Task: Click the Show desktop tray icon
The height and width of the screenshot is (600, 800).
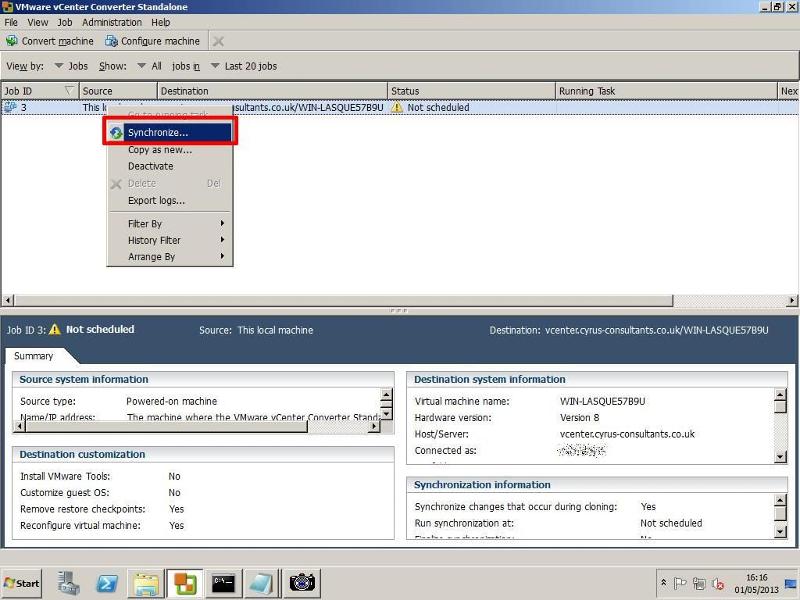Action: [x=791, y=583]
